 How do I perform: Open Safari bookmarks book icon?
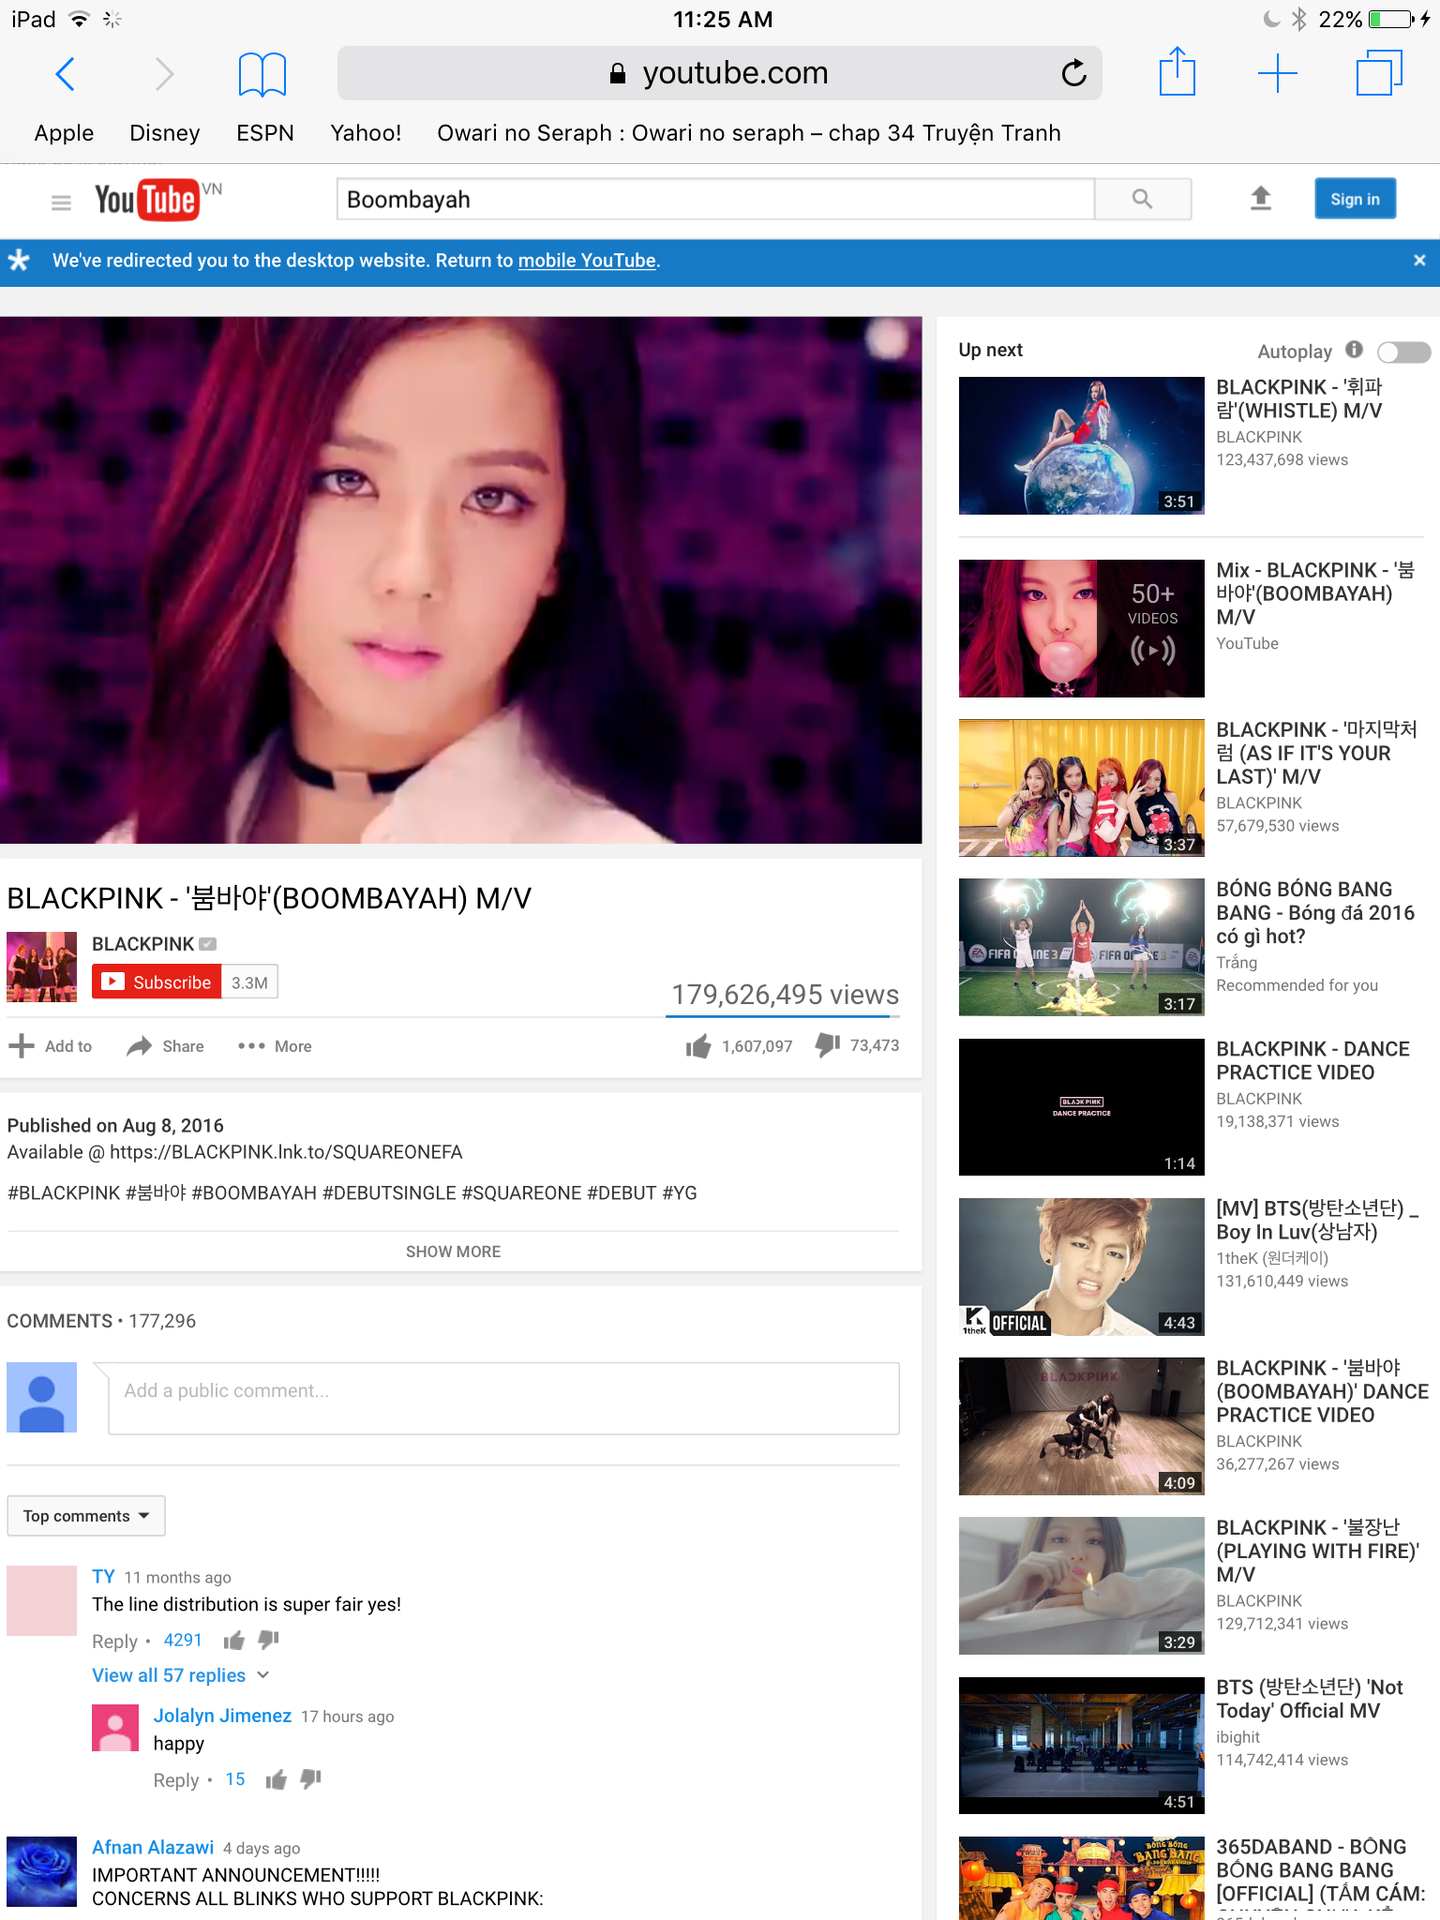click(262, 74)
